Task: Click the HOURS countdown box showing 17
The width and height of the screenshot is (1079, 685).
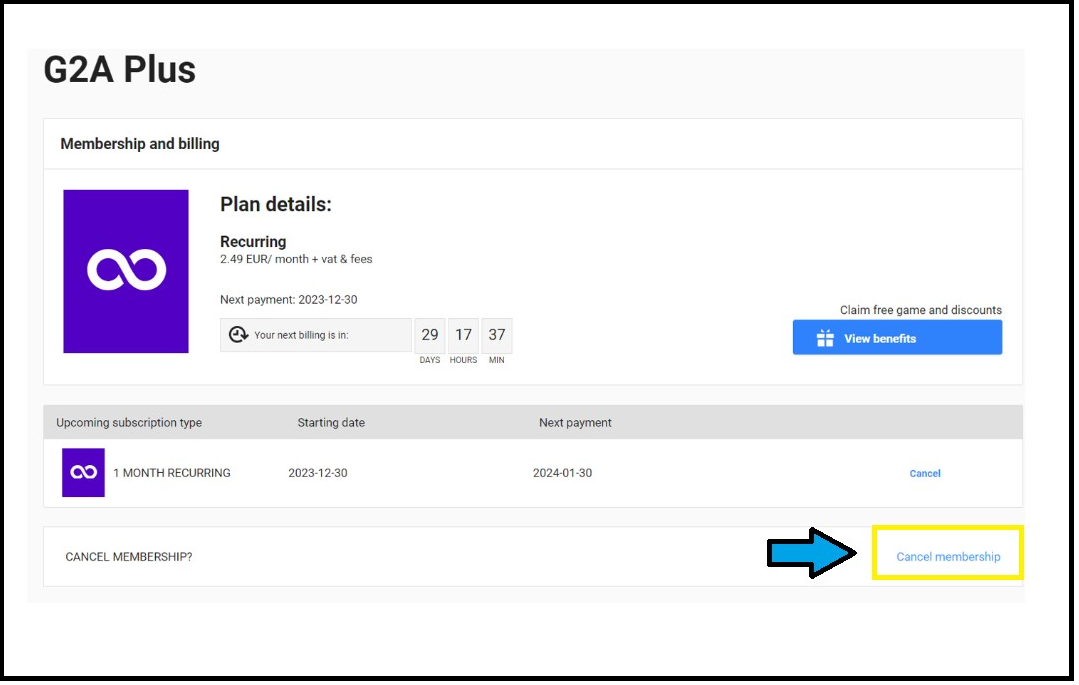Action: 463,336
